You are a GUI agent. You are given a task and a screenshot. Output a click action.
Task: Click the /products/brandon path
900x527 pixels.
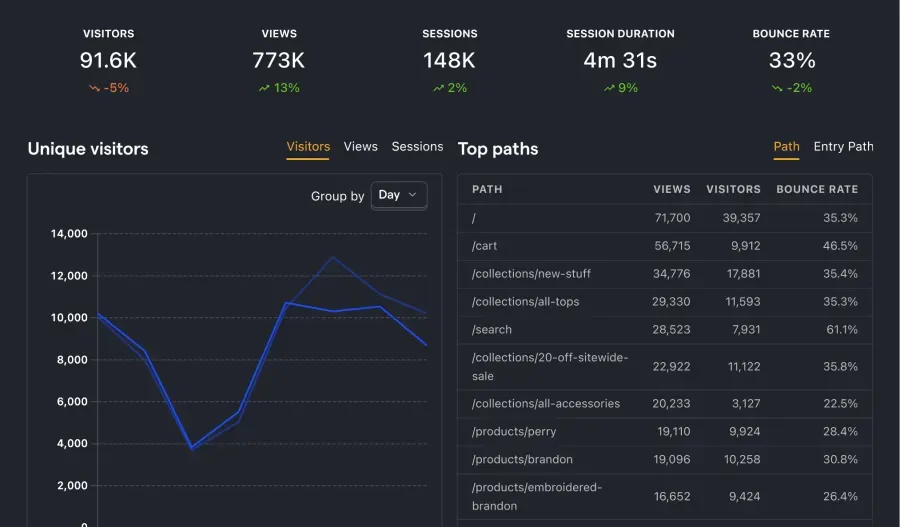pos(522,460)
